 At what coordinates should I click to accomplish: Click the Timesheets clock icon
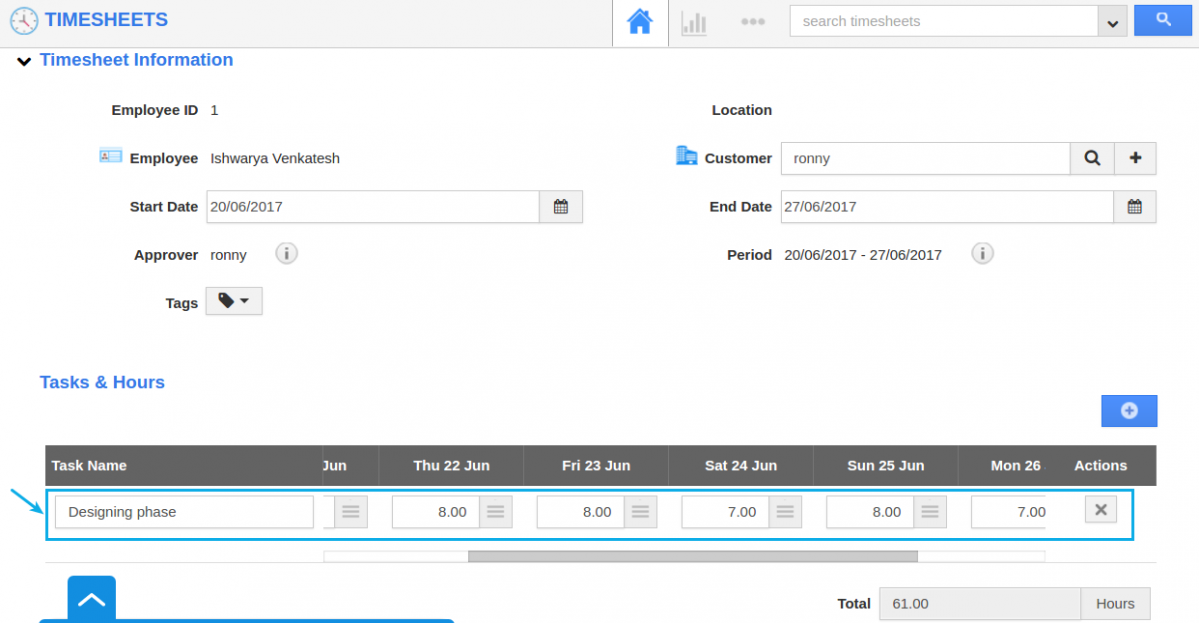(23, 20)
